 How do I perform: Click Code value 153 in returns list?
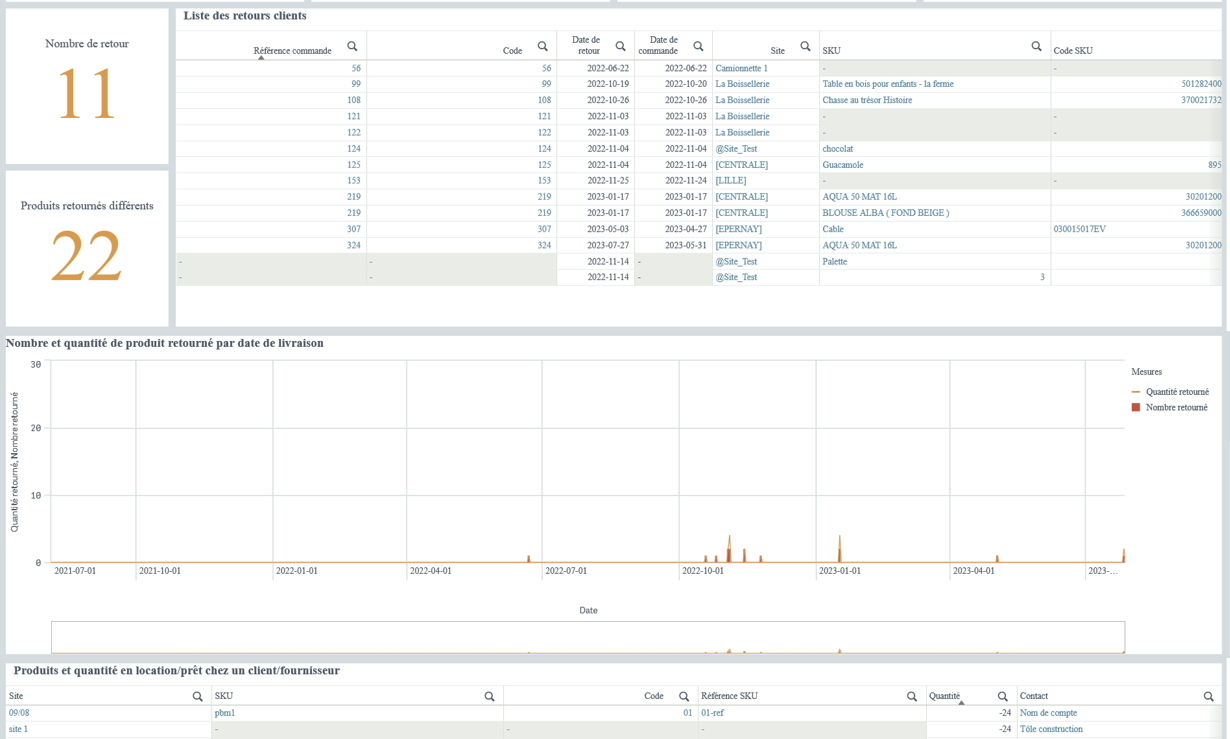tap(544, 181)
